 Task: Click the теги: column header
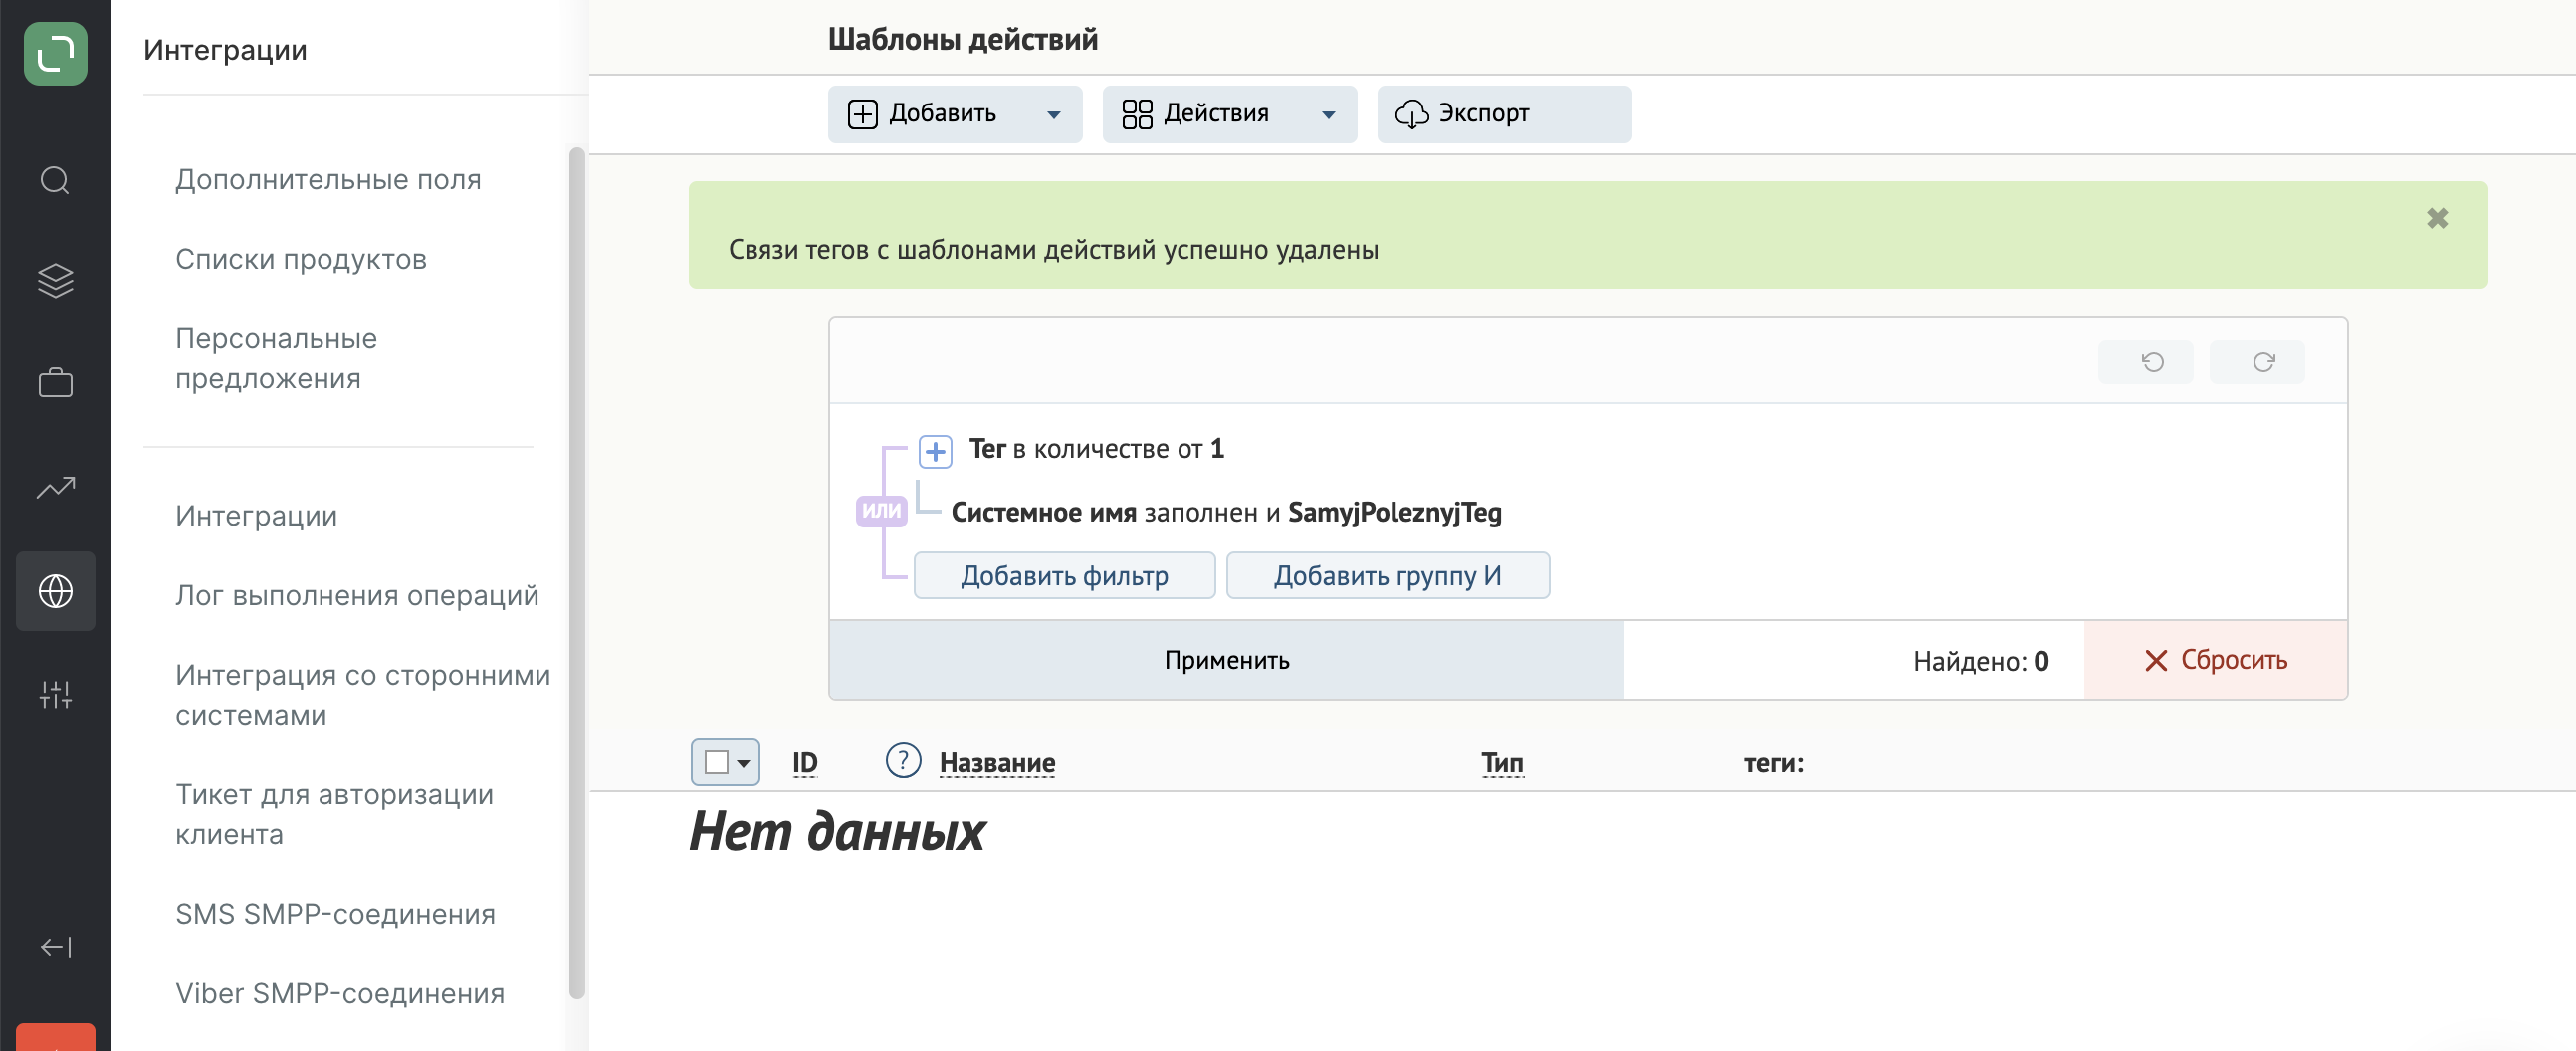(1773, 764)
